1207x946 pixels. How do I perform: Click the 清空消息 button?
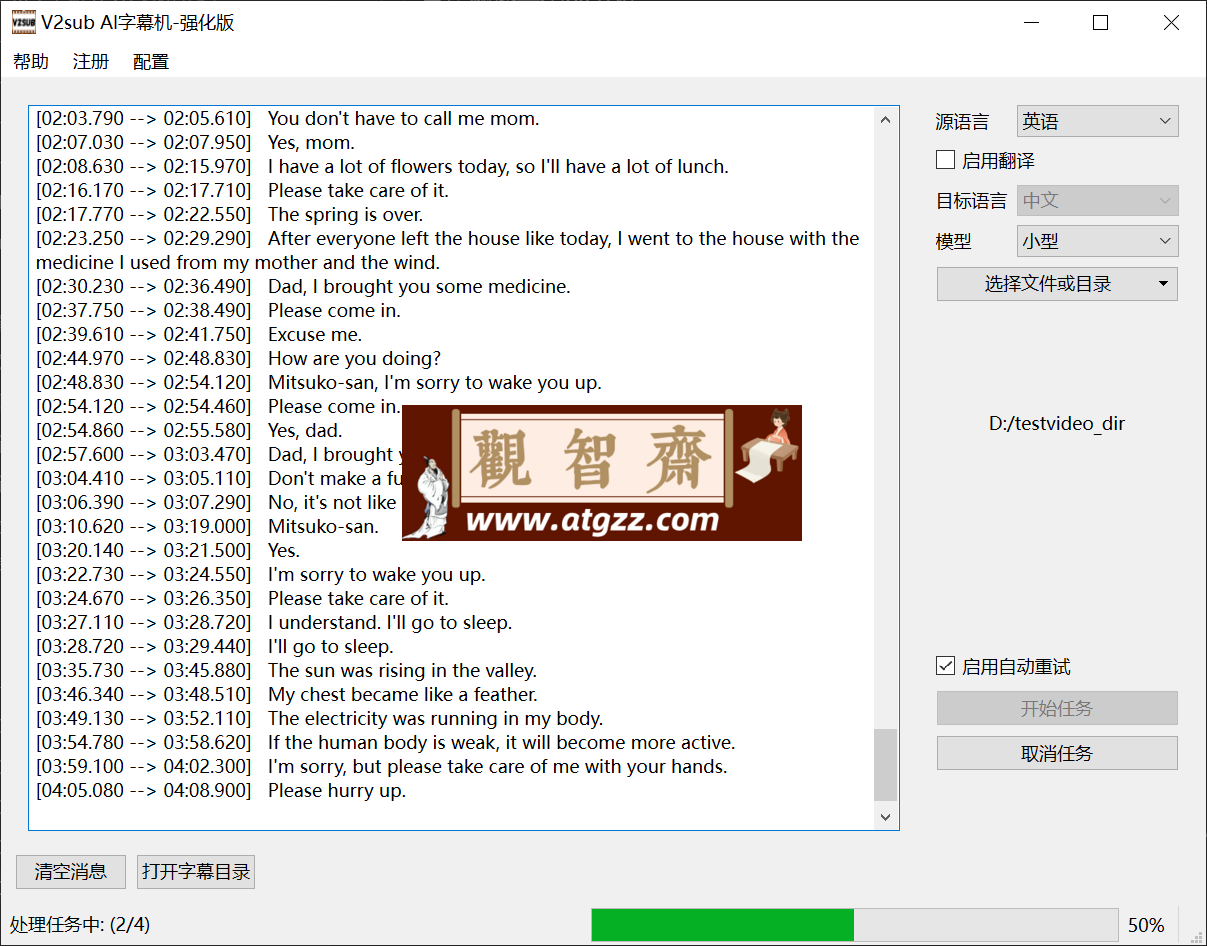coord(70,872)
